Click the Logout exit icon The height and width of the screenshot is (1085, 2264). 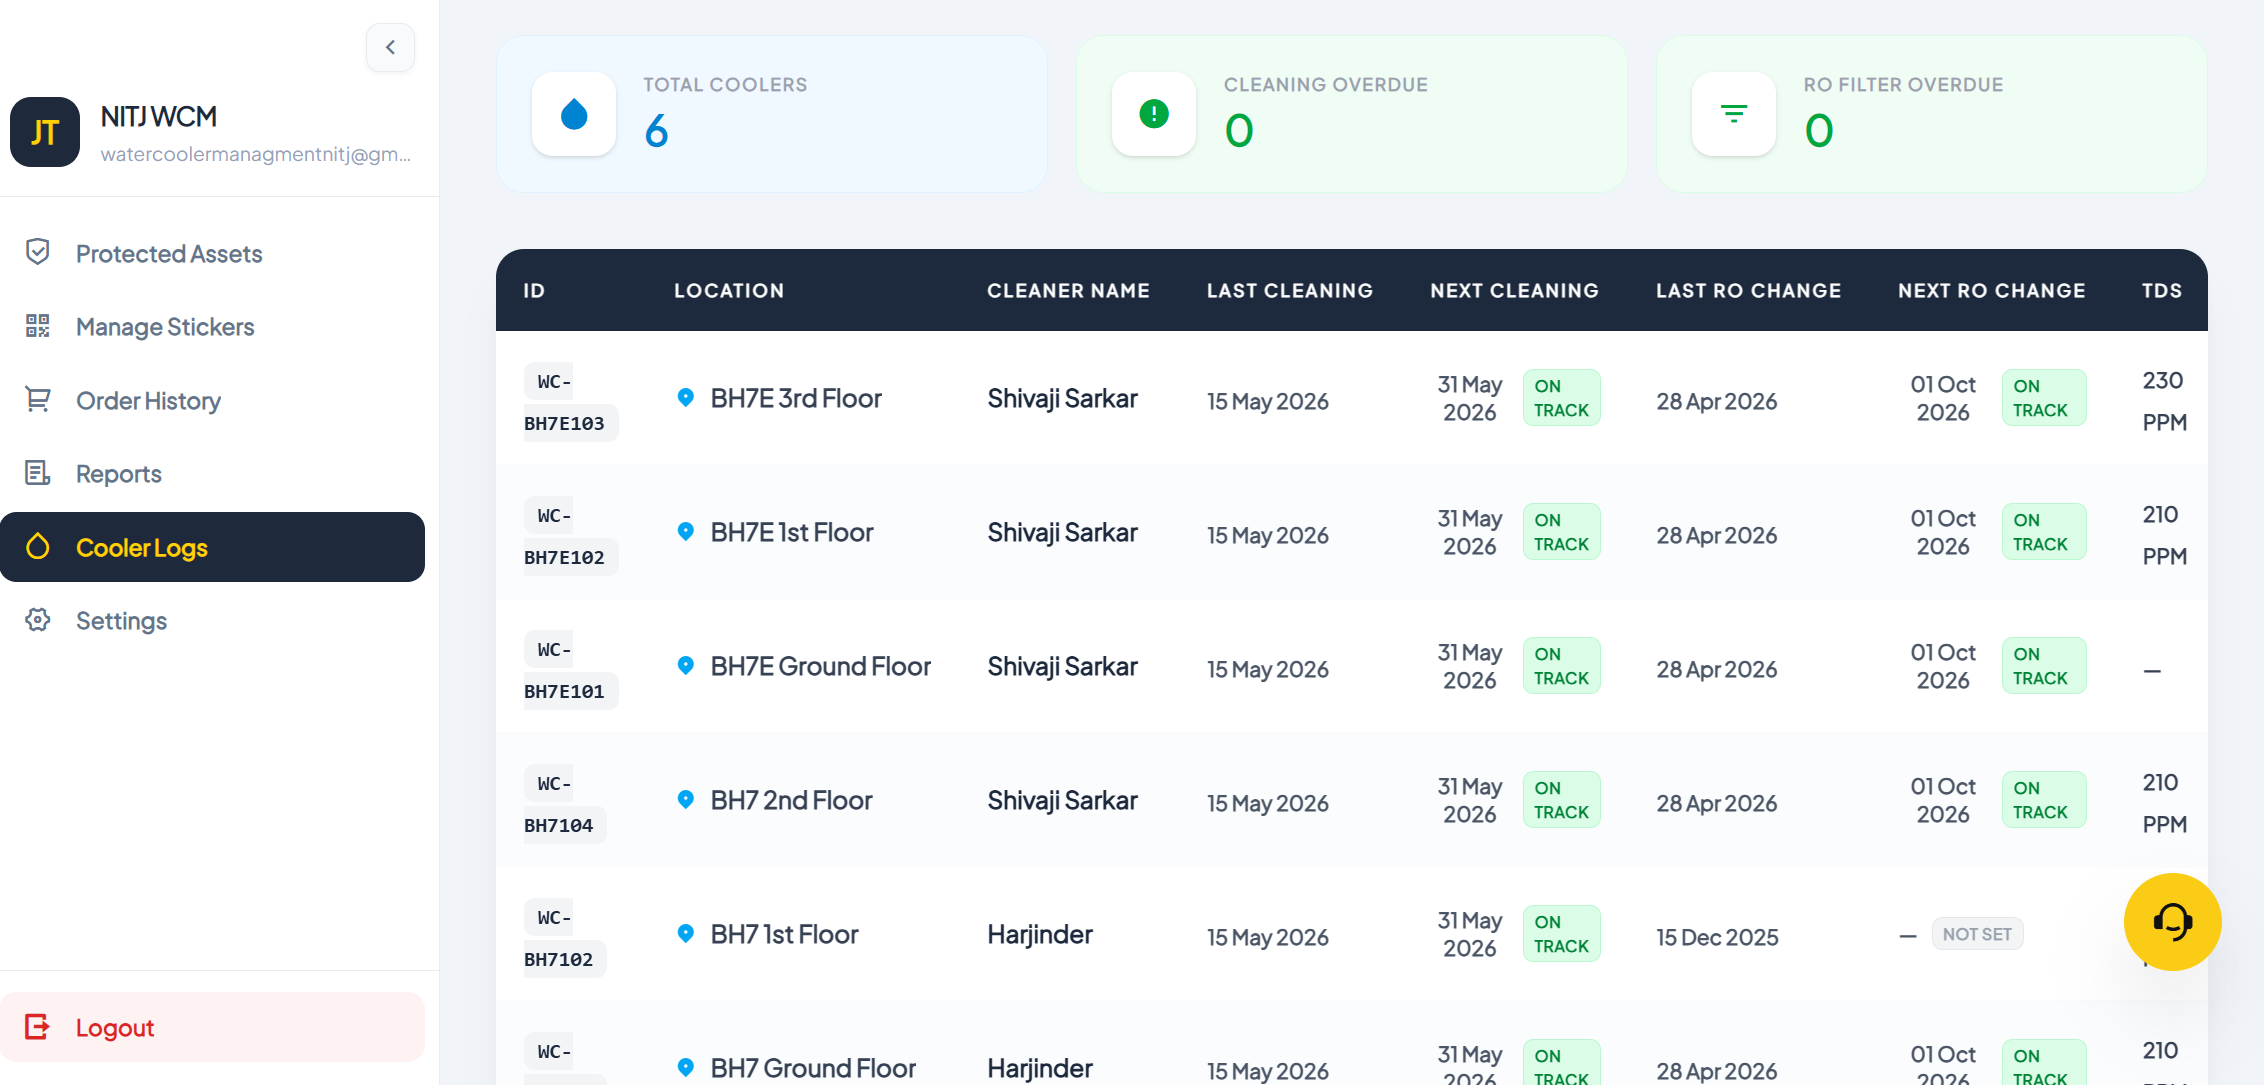pos(37,1026)
